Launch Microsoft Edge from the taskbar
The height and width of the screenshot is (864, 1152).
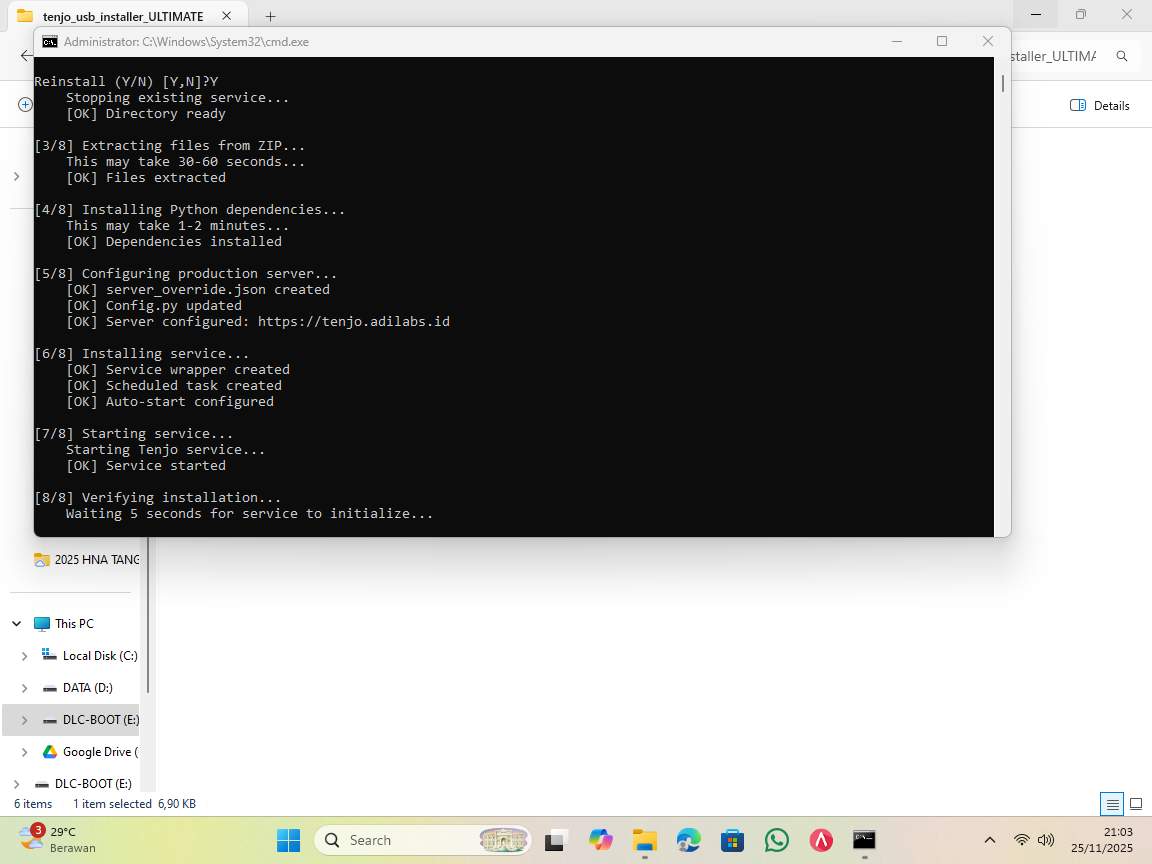click(688, 840)
